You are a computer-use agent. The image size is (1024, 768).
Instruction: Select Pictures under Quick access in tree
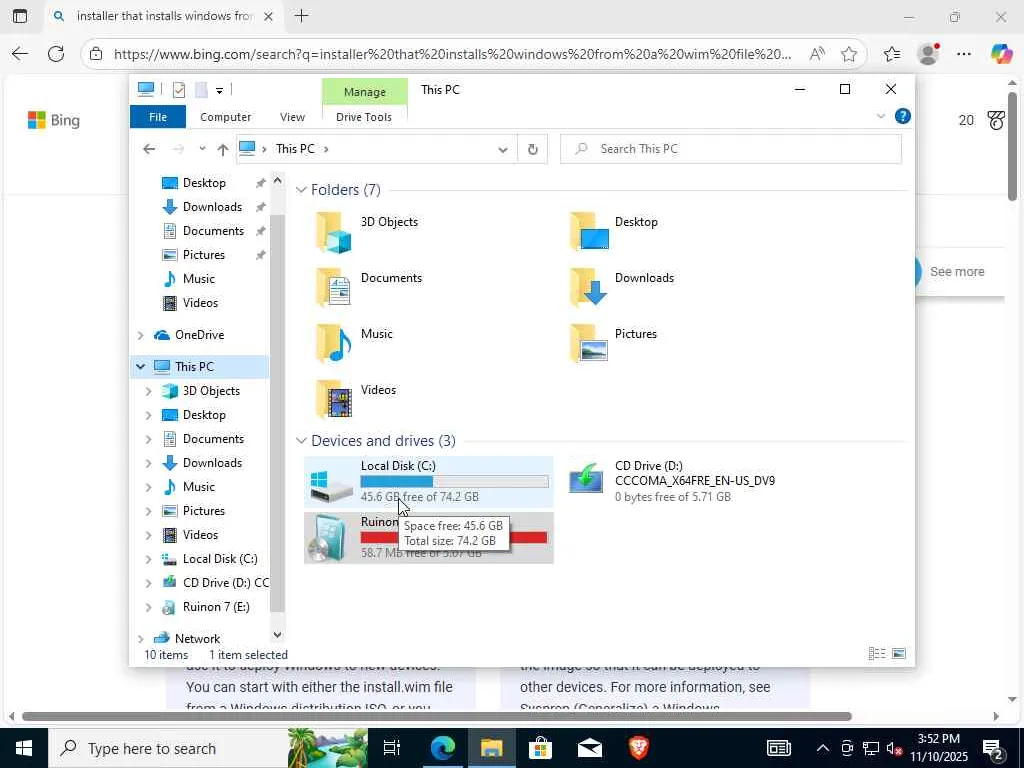[203, 255]
